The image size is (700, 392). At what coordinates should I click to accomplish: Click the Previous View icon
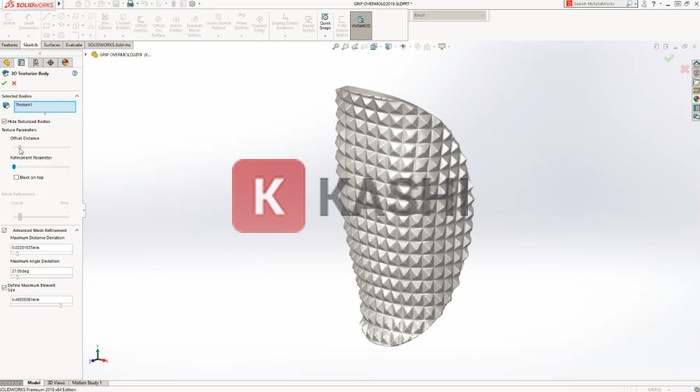355,46
